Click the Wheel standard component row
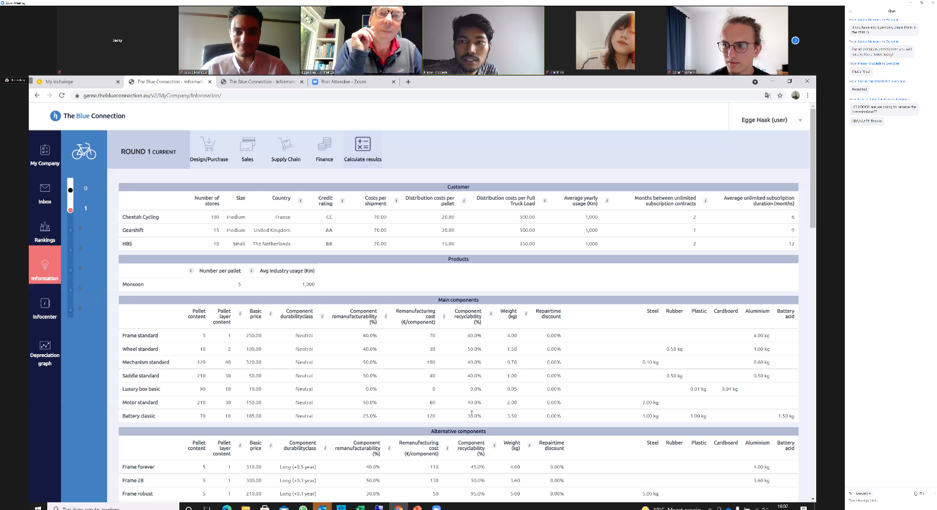Viewport: 937px width, 510px height. pos(458,349)
